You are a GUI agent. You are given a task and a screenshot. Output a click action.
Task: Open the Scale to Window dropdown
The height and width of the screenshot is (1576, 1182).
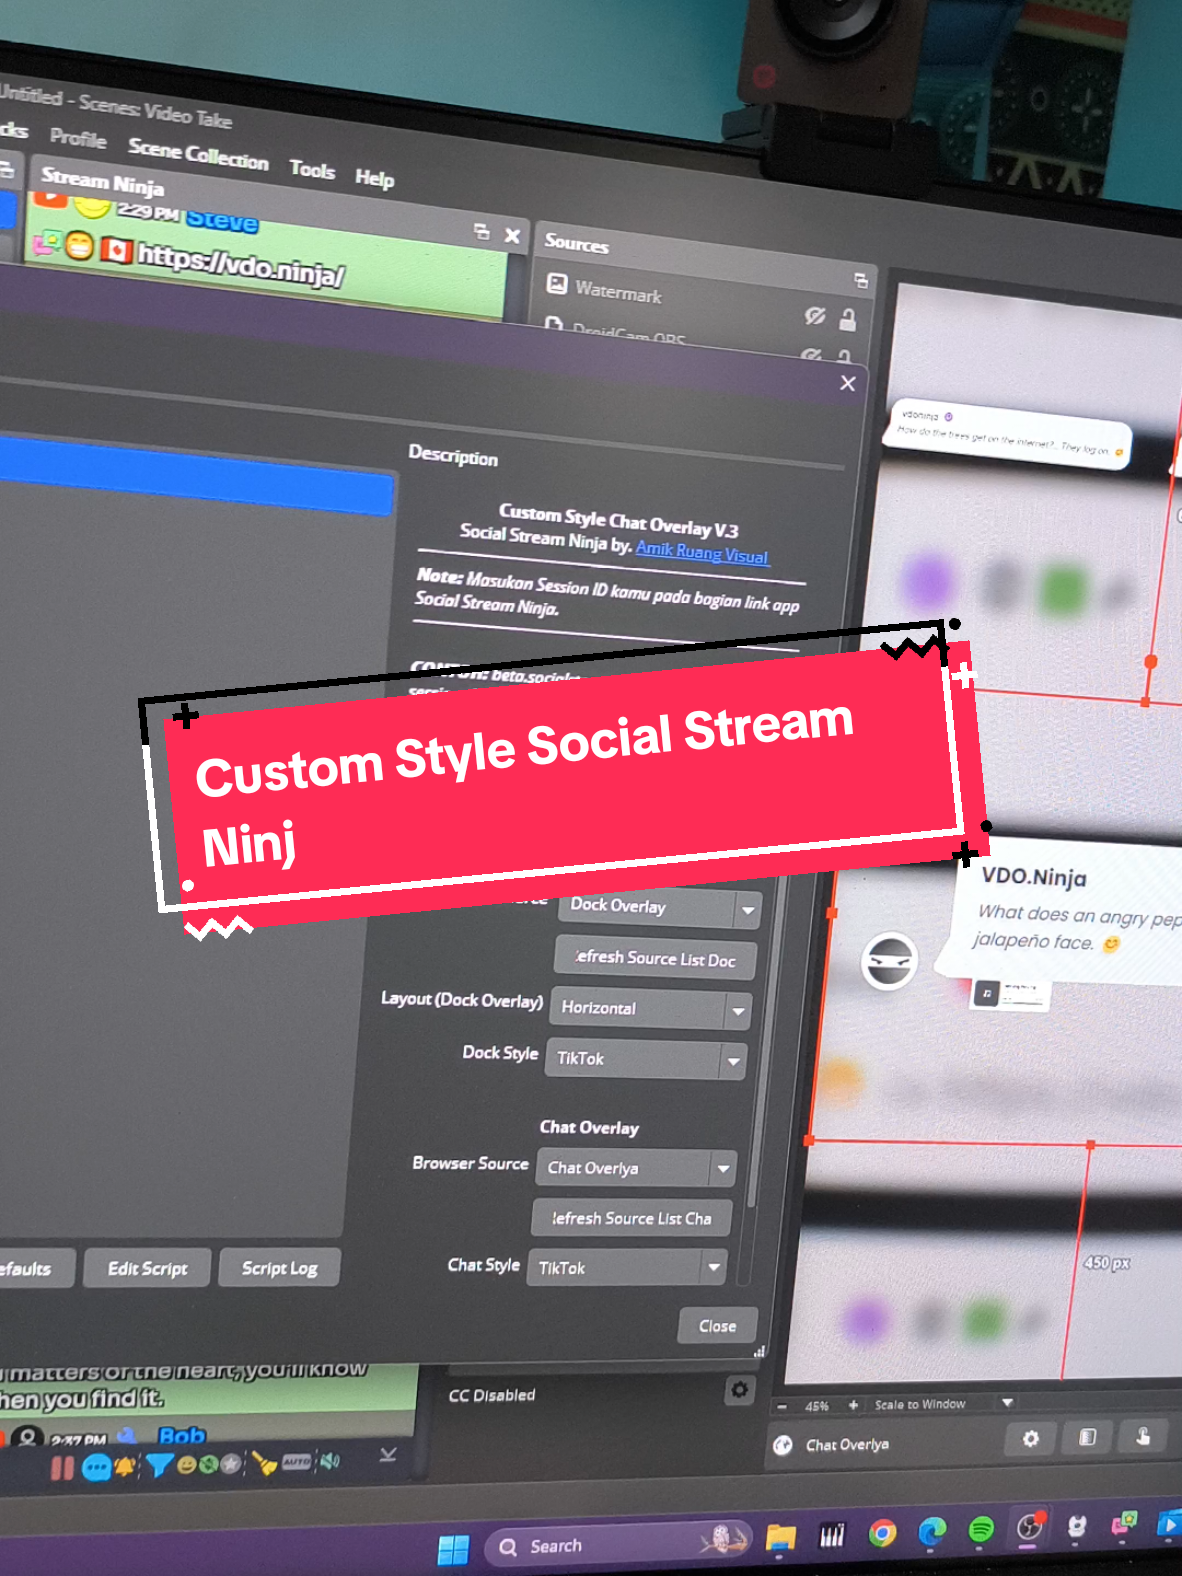[944, 1404]
